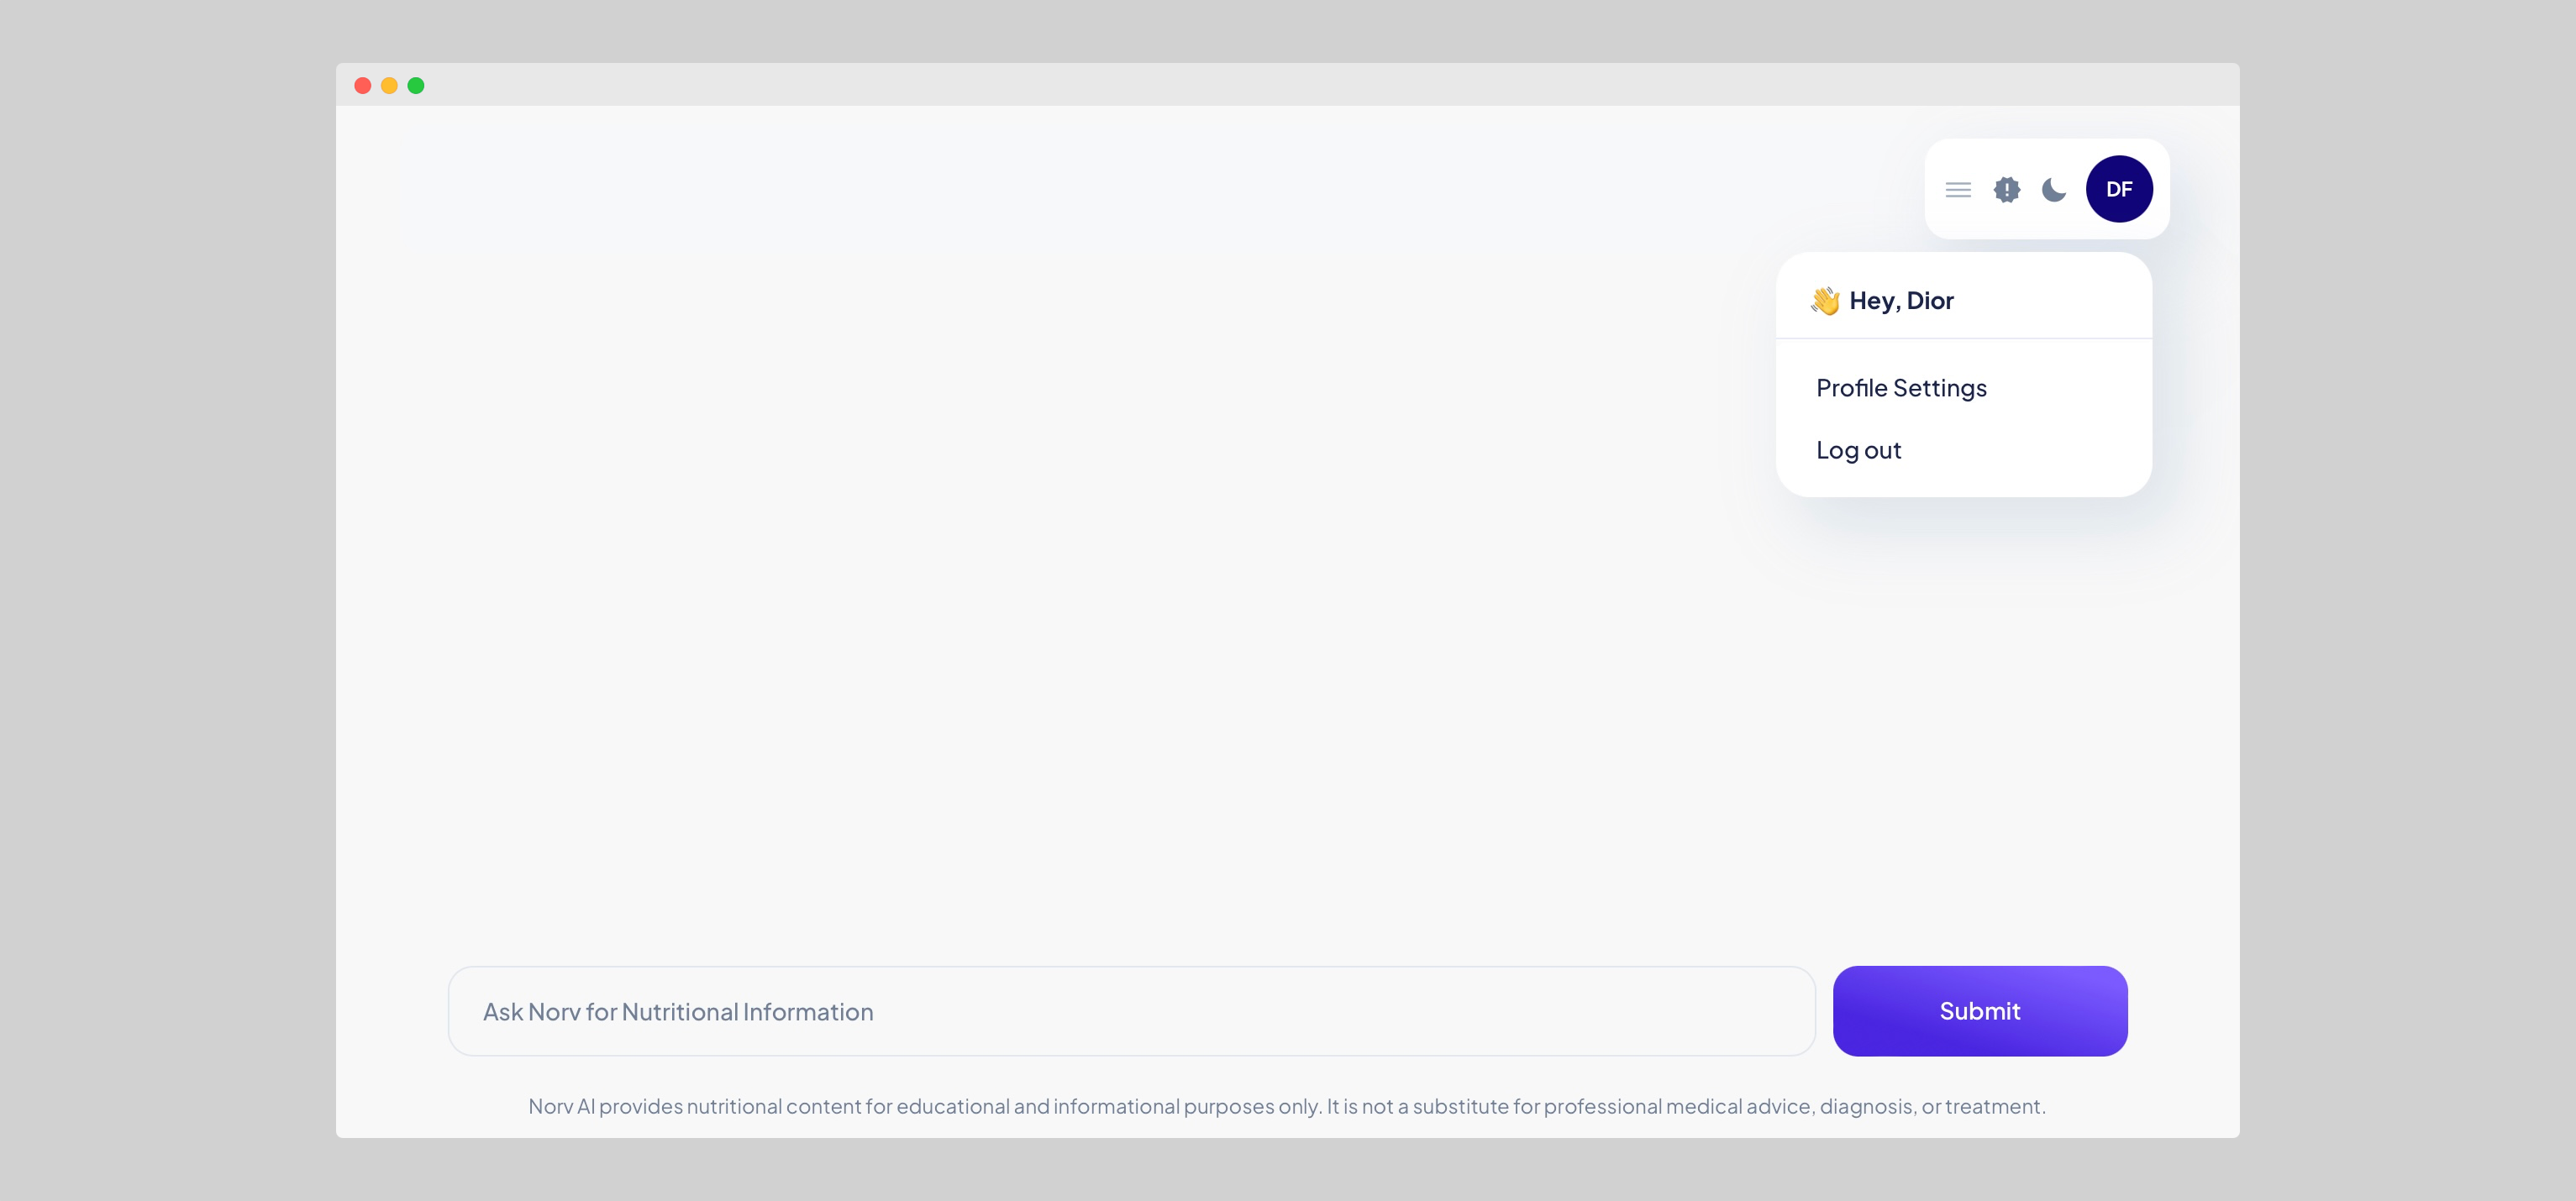Screen dimensions: 2576x1201
Task: Click the waving hand emoji
Action: [1825, 301]
